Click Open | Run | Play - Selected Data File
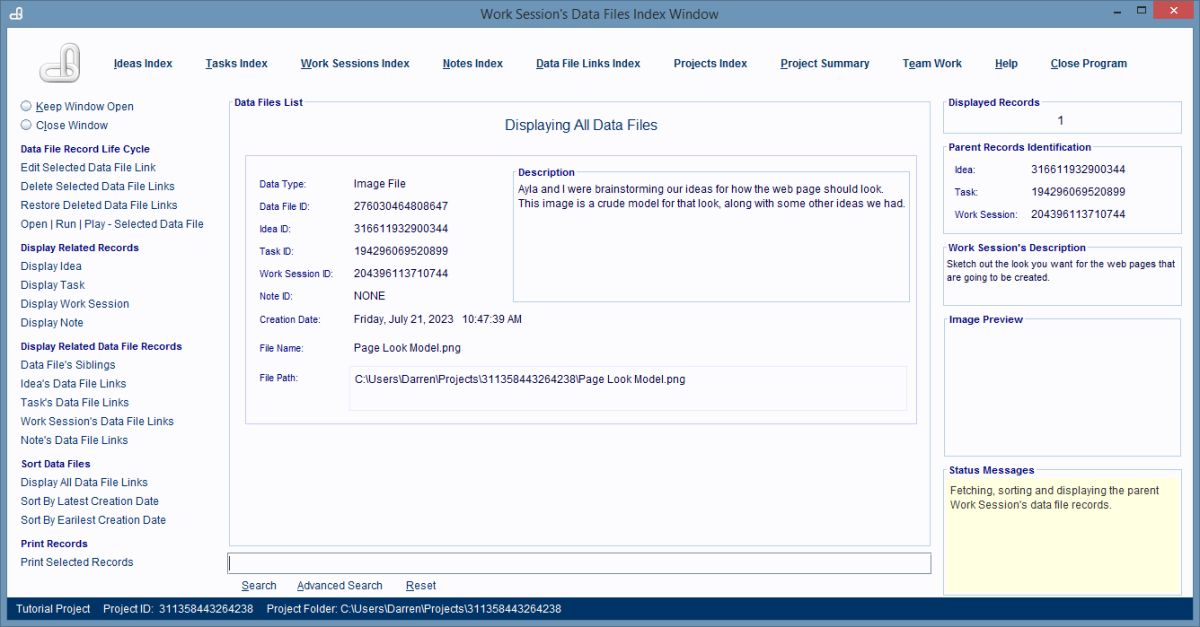The height and width of the screenshot is (627, 1200). [112, 224]
